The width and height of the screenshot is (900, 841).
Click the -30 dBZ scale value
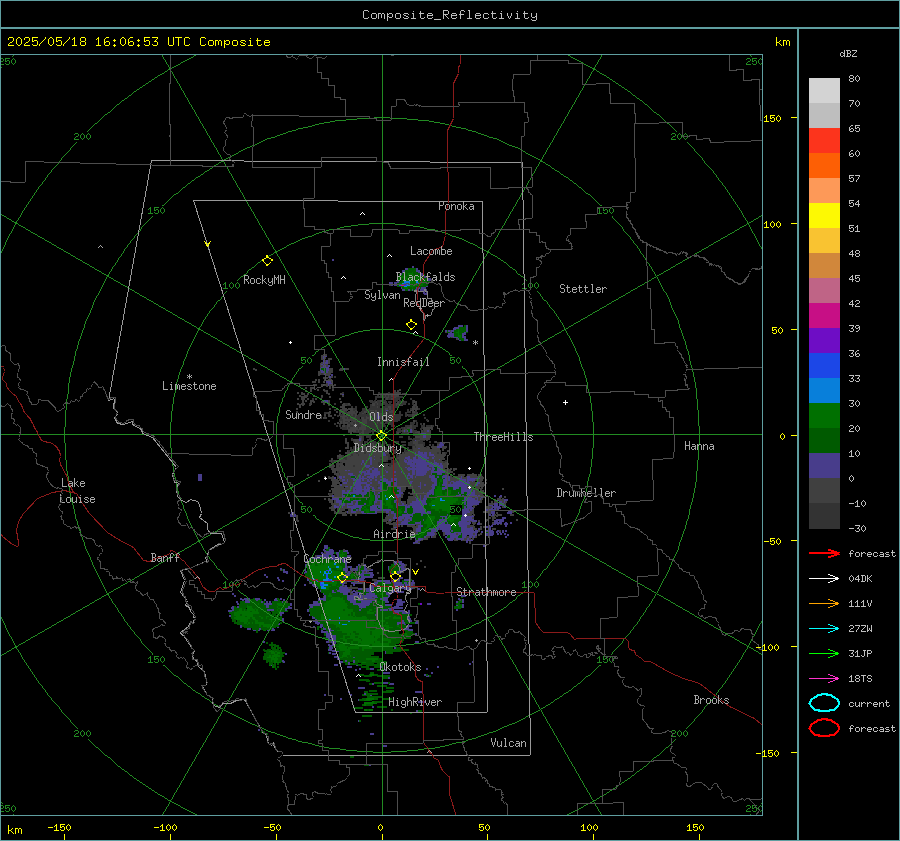click(x=858, y=528)
